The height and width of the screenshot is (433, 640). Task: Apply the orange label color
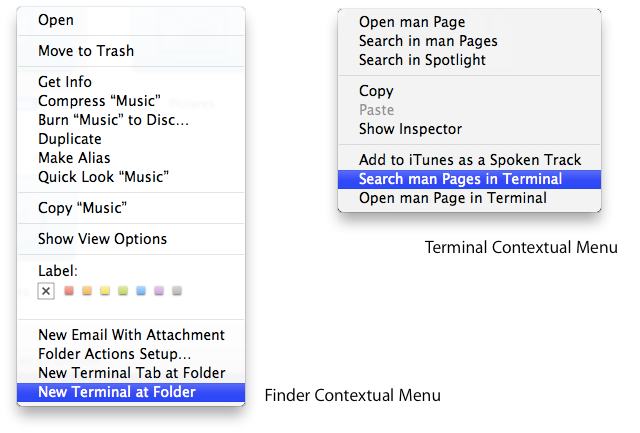[x=87, y=291]
